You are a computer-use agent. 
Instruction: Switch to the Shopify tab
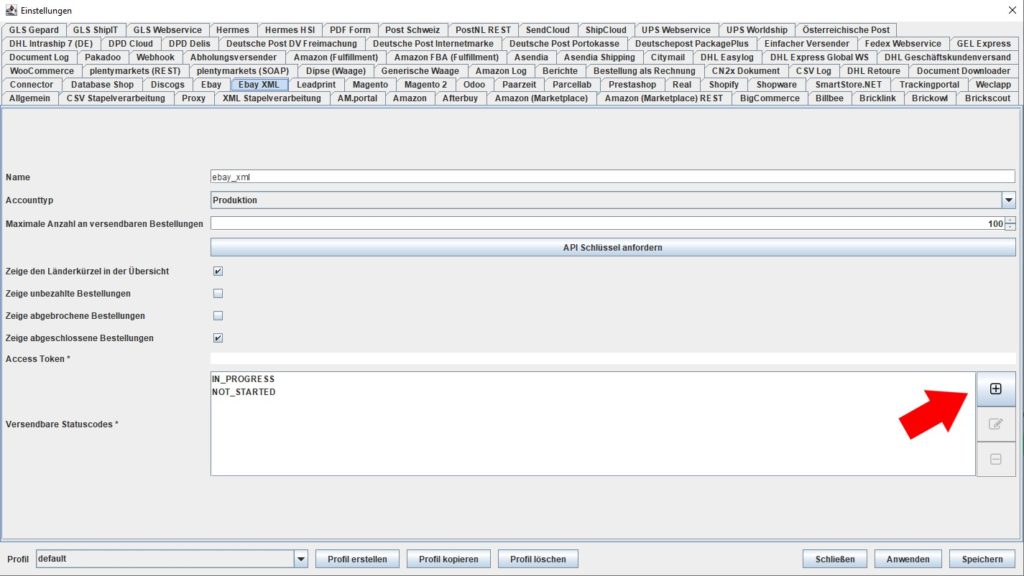(724, 84)
